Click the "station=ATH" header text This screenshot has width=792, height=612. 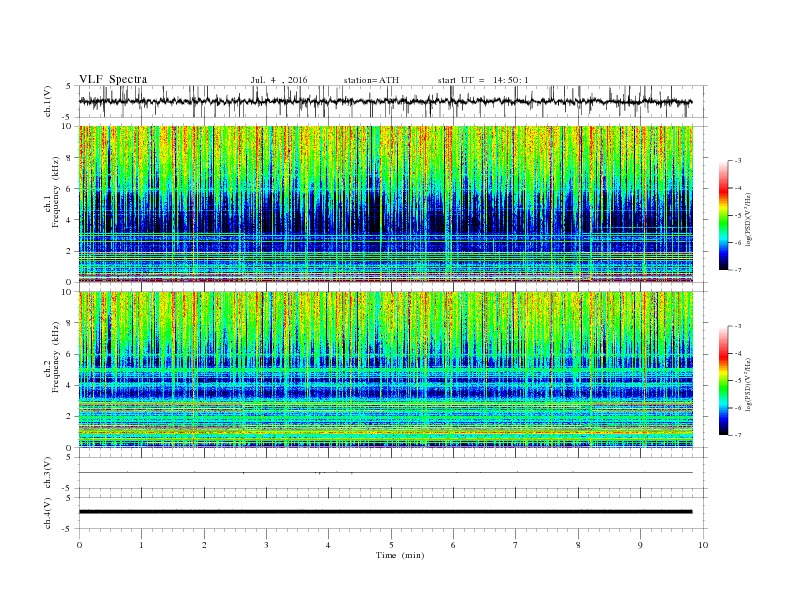point(371,80)
